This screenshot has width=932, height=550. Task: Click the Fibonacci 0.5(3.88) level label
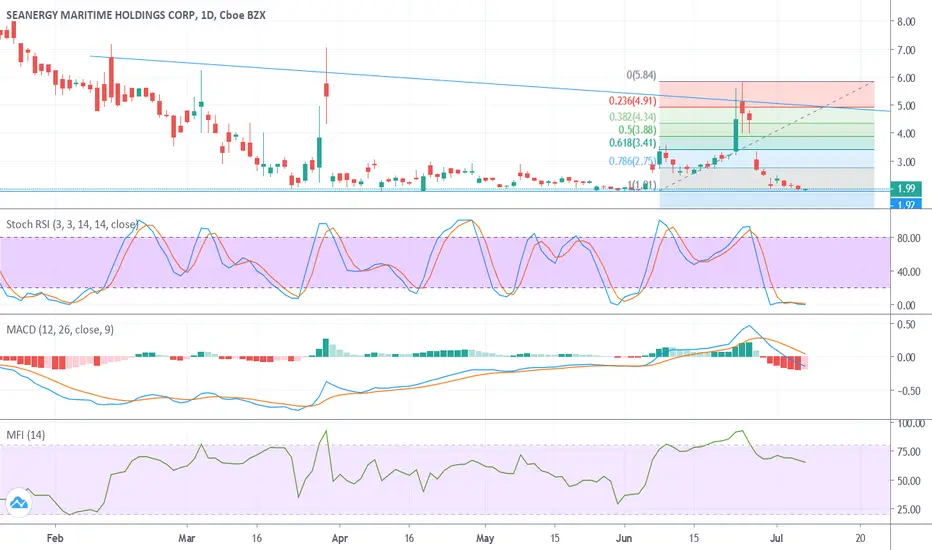point(637,130)
